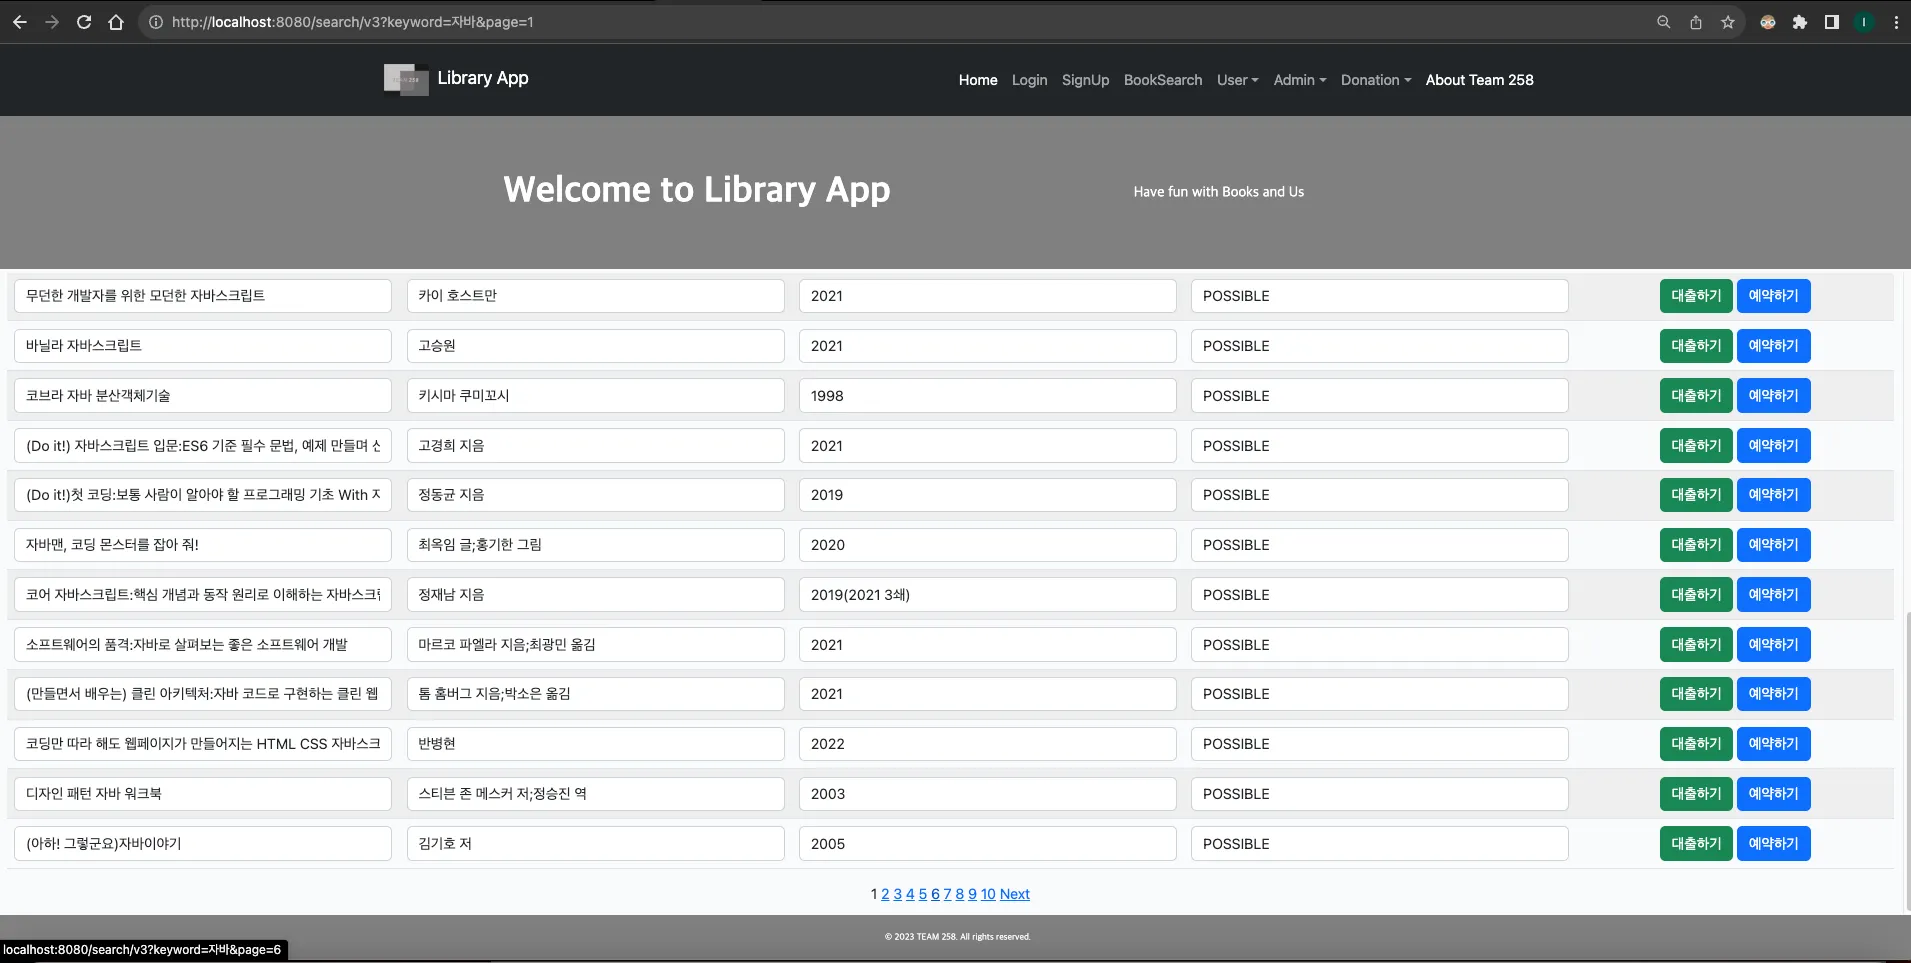Viewport: 1911px width, 963px height.
Task: Open the browser extensions puzzle icon
Action: tap(1800, 22)
